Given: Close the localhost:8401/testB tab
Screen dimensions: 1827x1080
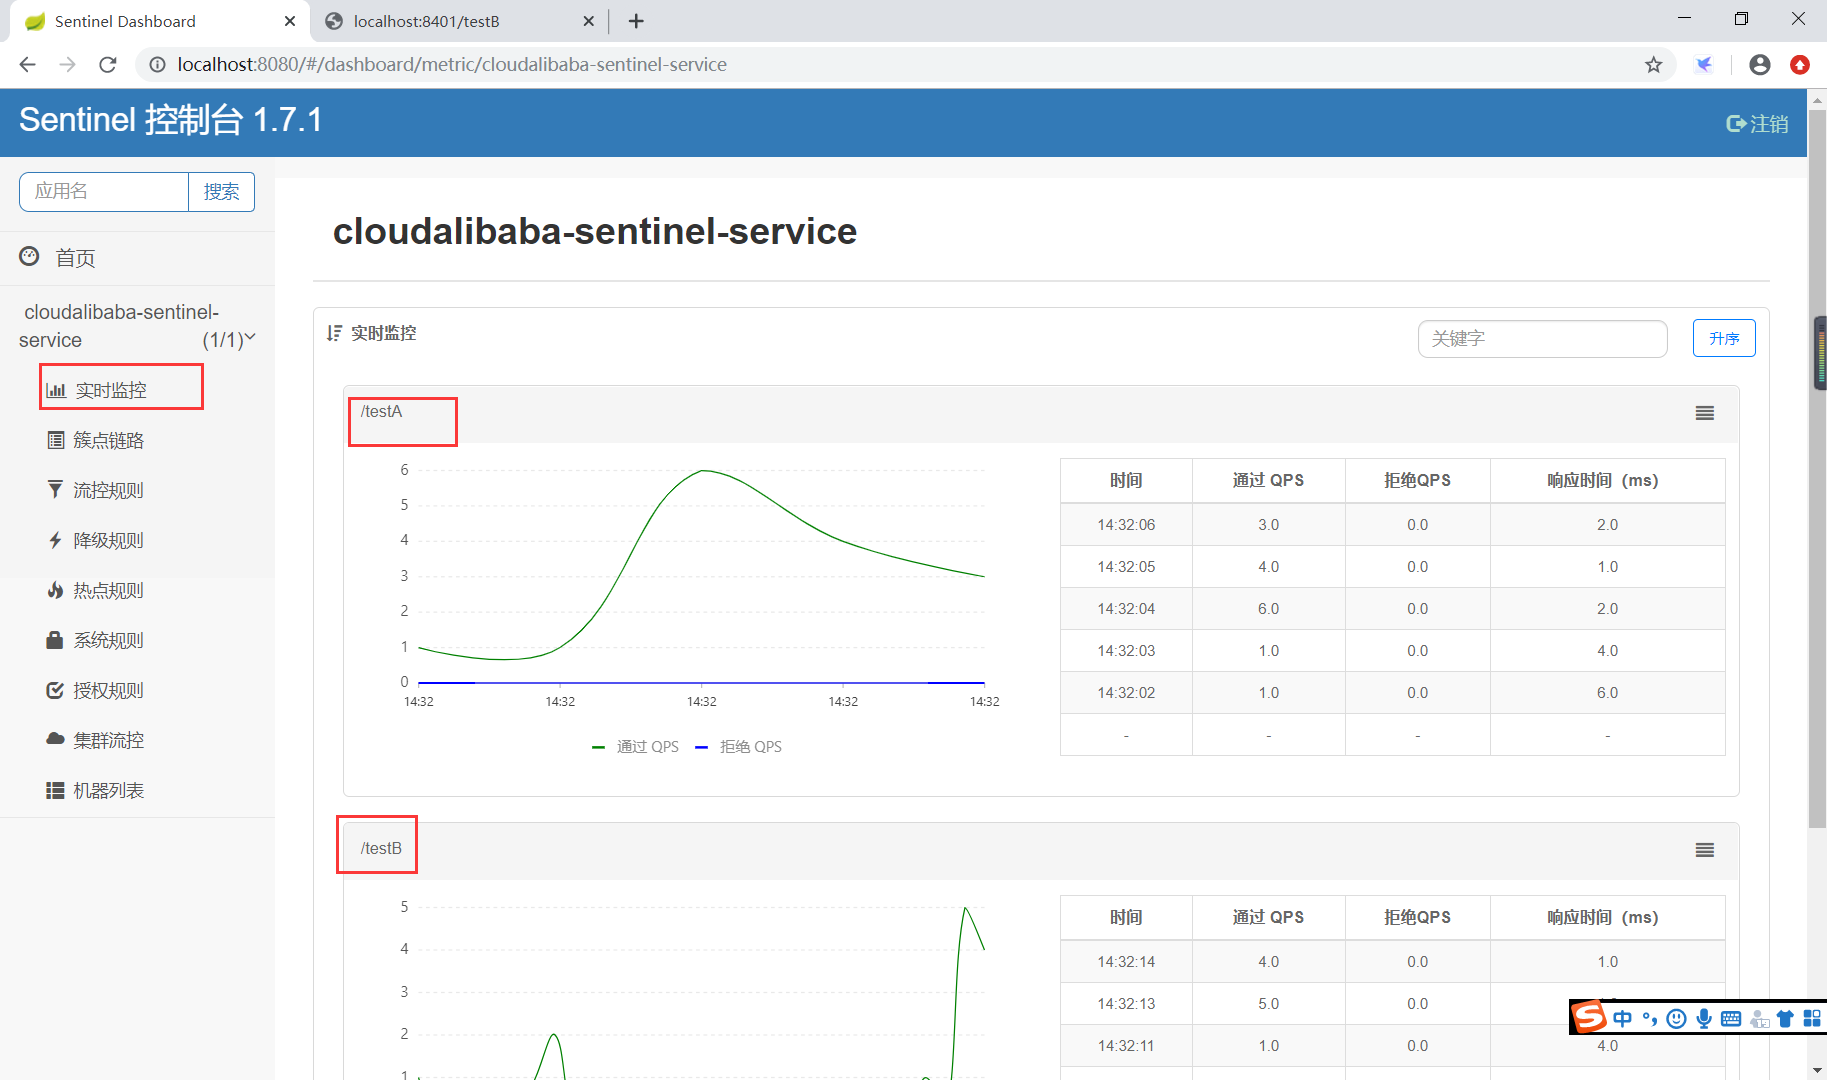Looking at the screenshot, I should (589, 21).
